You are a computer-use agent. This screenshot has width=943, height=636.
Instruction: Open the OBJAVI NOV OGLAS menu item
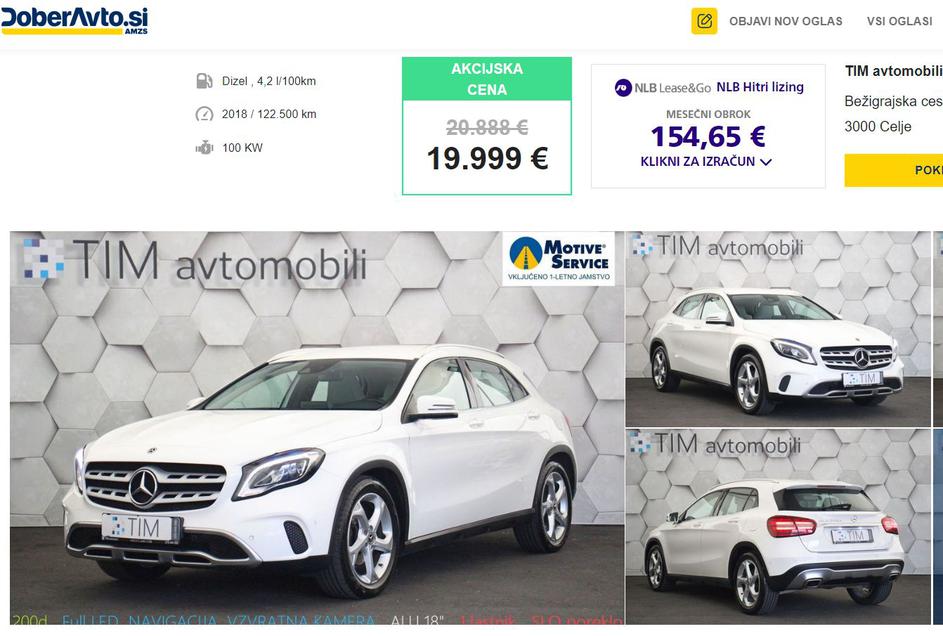pyautogui.click(x=785, y=21)
